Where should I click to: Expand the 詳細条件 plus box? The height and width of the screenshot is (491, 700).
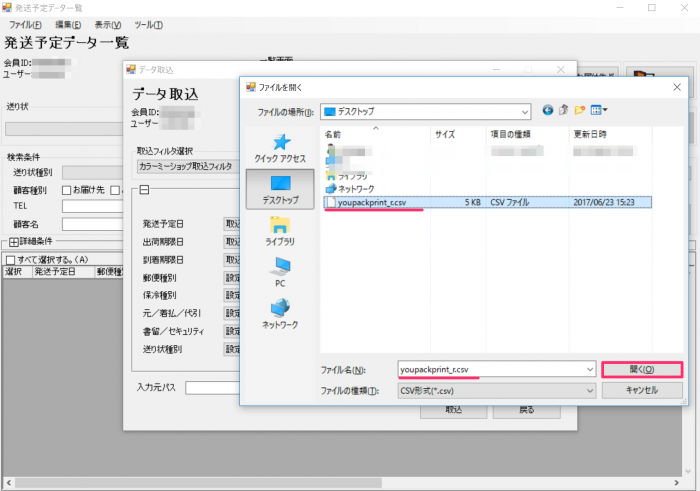click(14, 242)
